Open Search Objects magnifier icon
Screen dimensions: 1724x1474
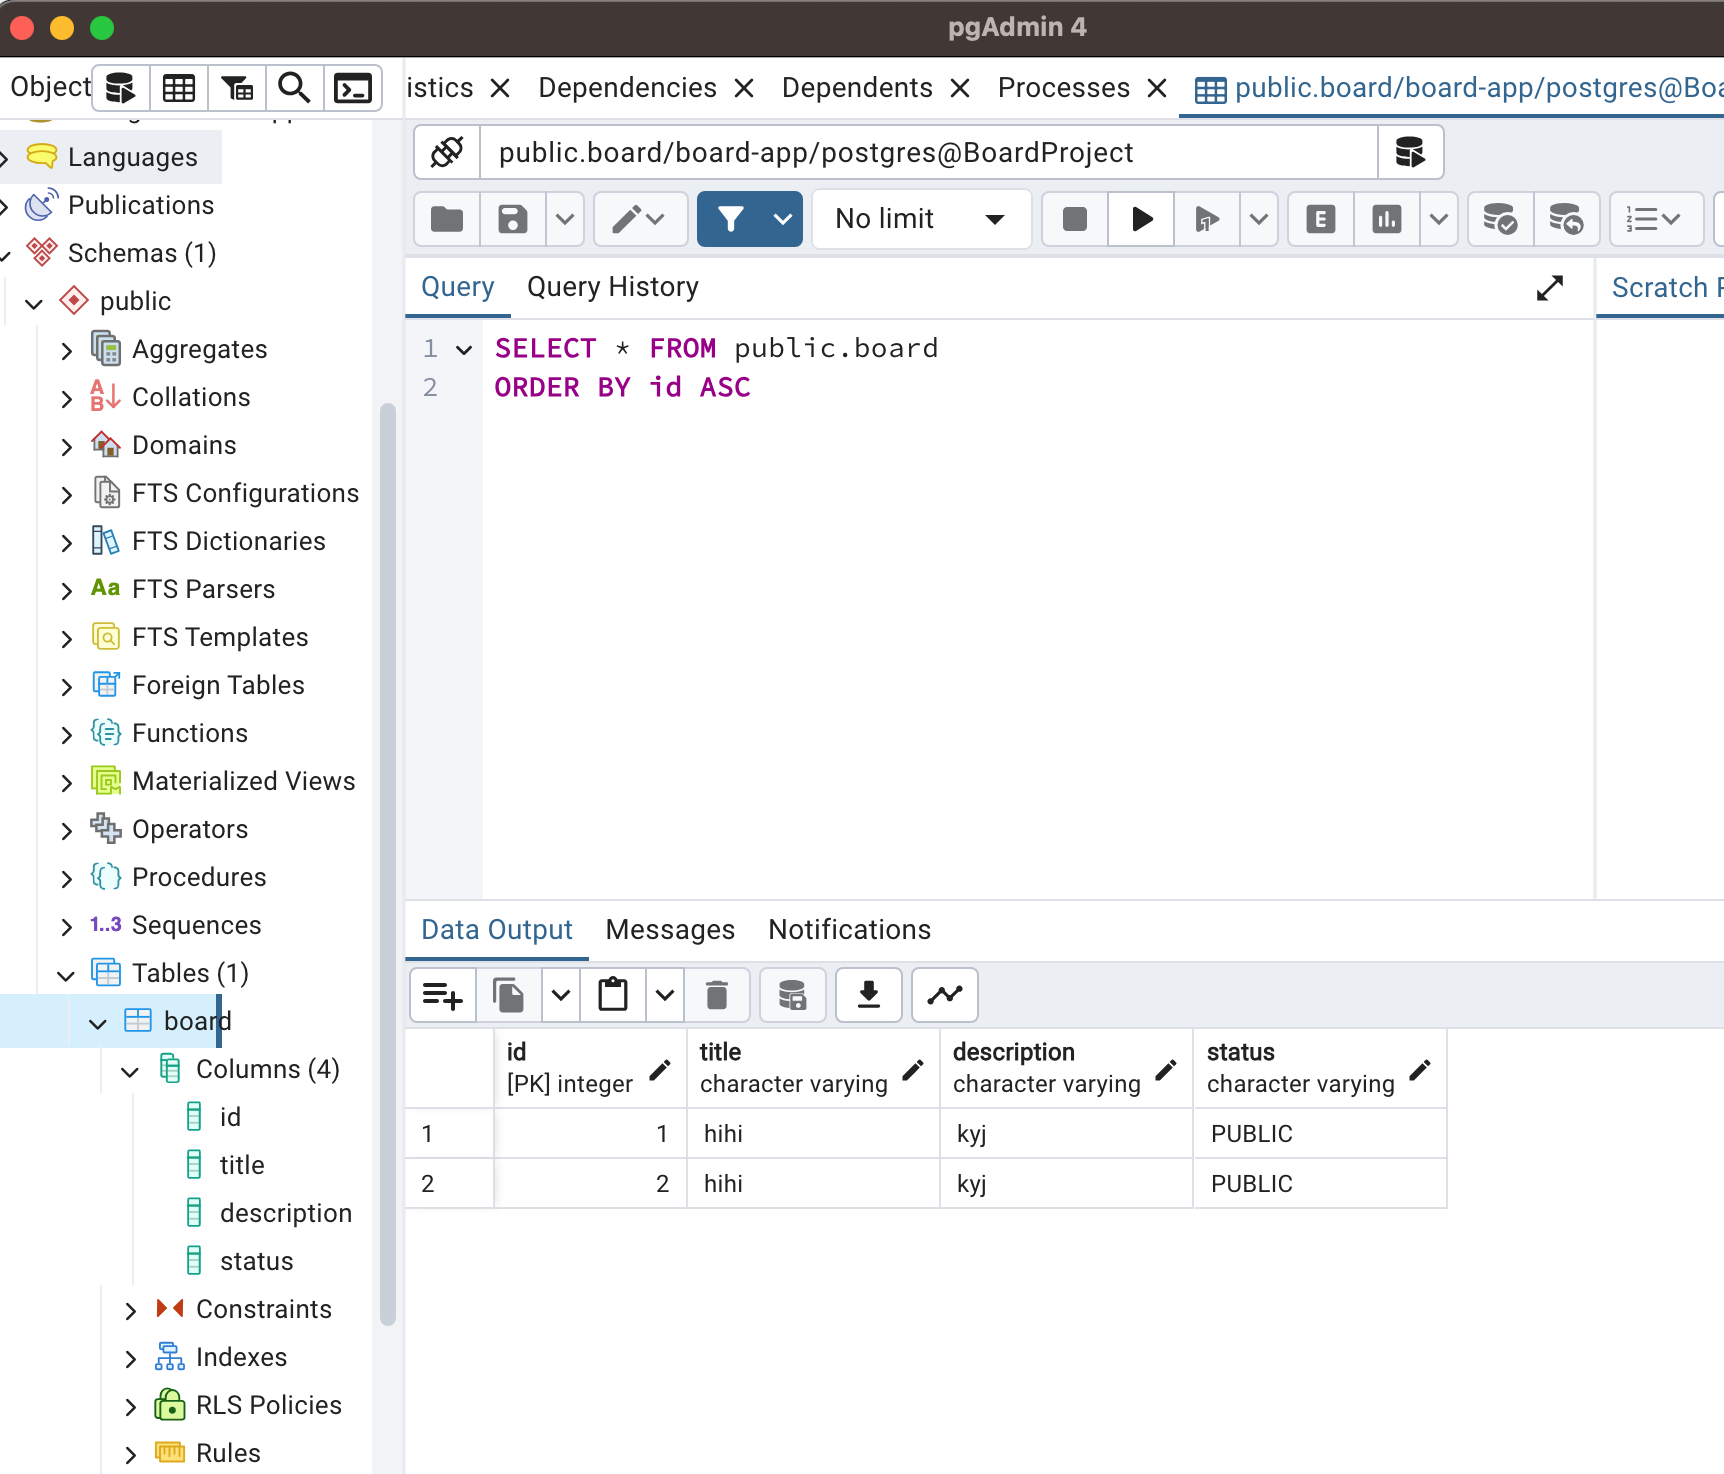coord(294,89)
